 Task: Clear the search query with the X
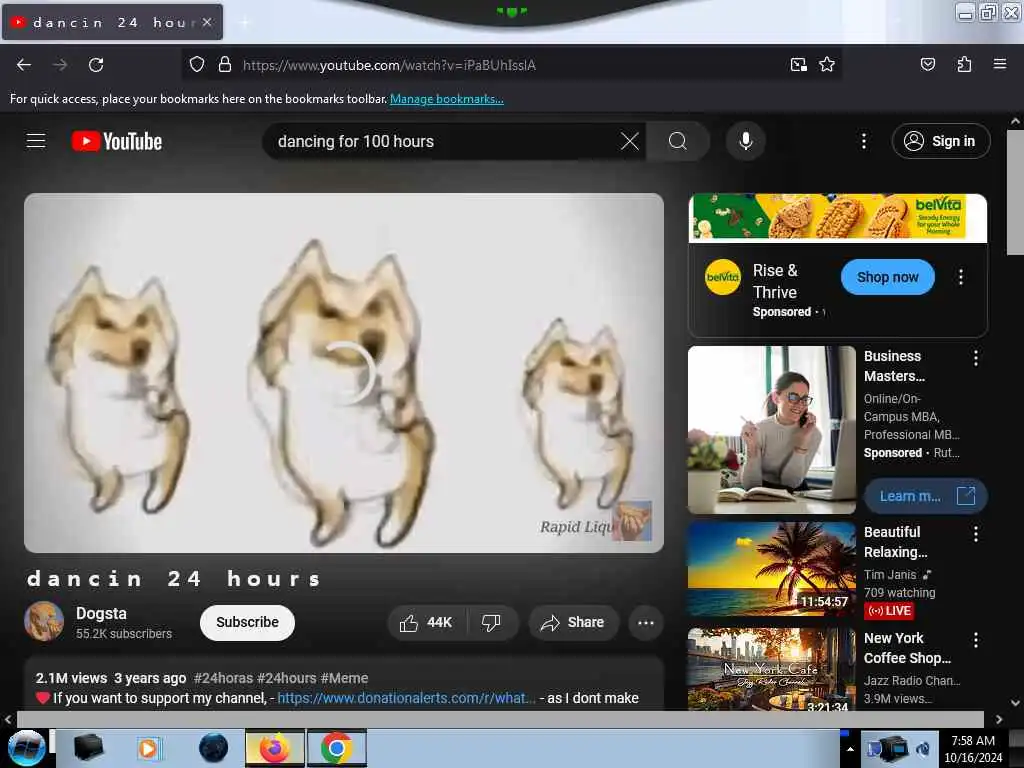(x=630, y=141)
